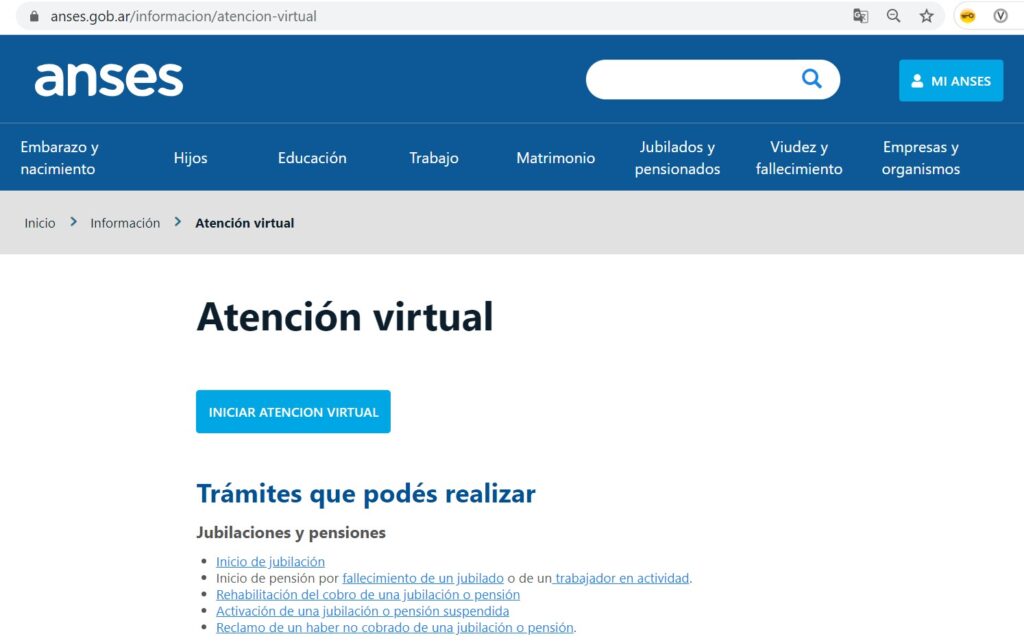Click the anses.gob.ar URL in address bar

point(184,16)
